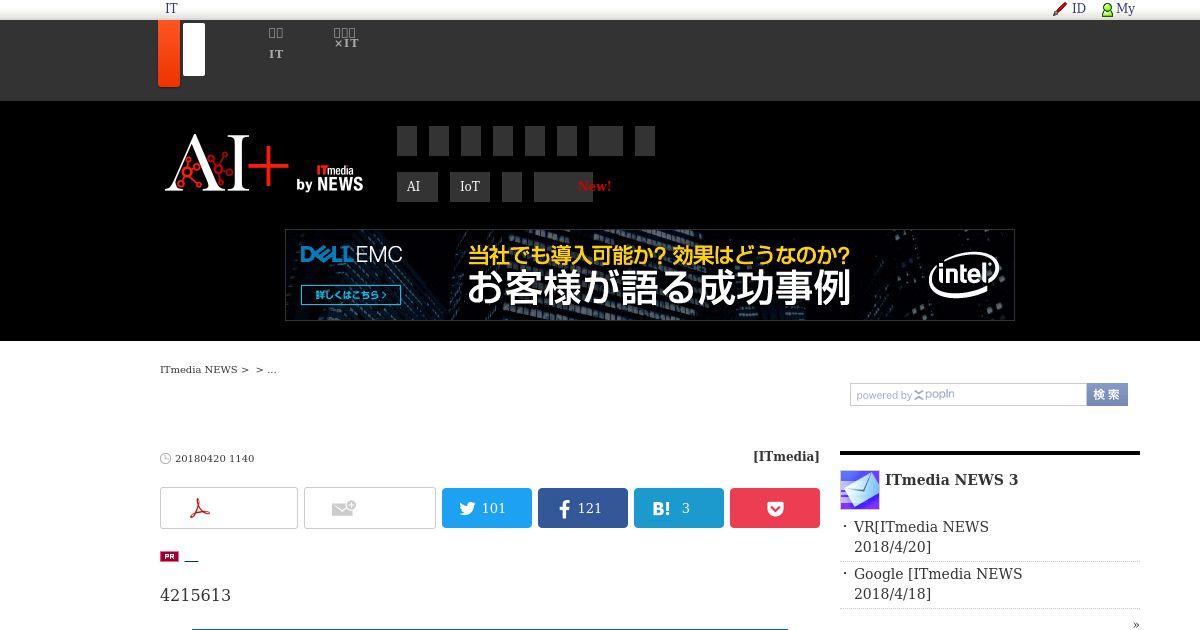Save article to Pocket
Viewport: 1200px width, 630px height.
pos(775,508)
